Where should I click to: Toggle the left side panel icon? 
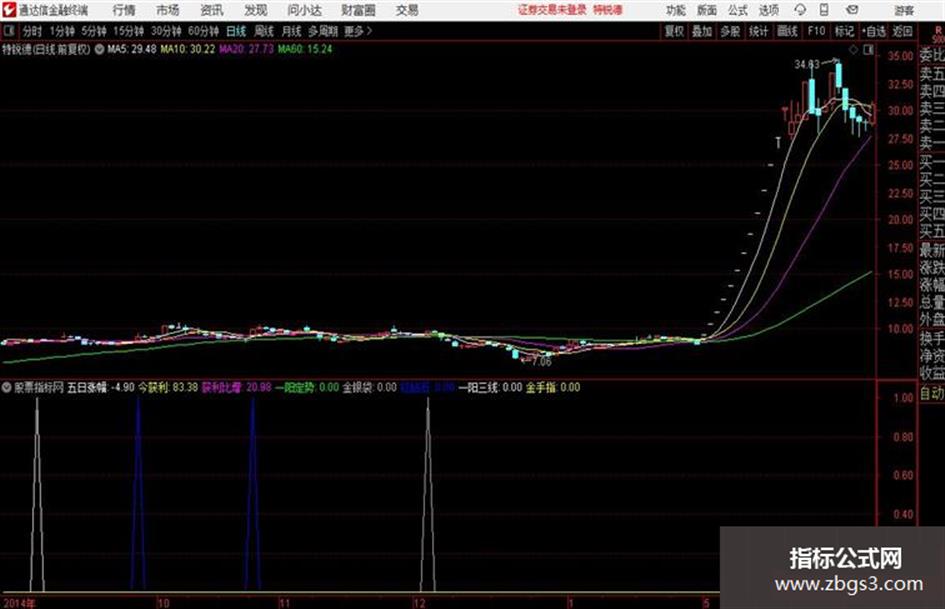(9, 31)
